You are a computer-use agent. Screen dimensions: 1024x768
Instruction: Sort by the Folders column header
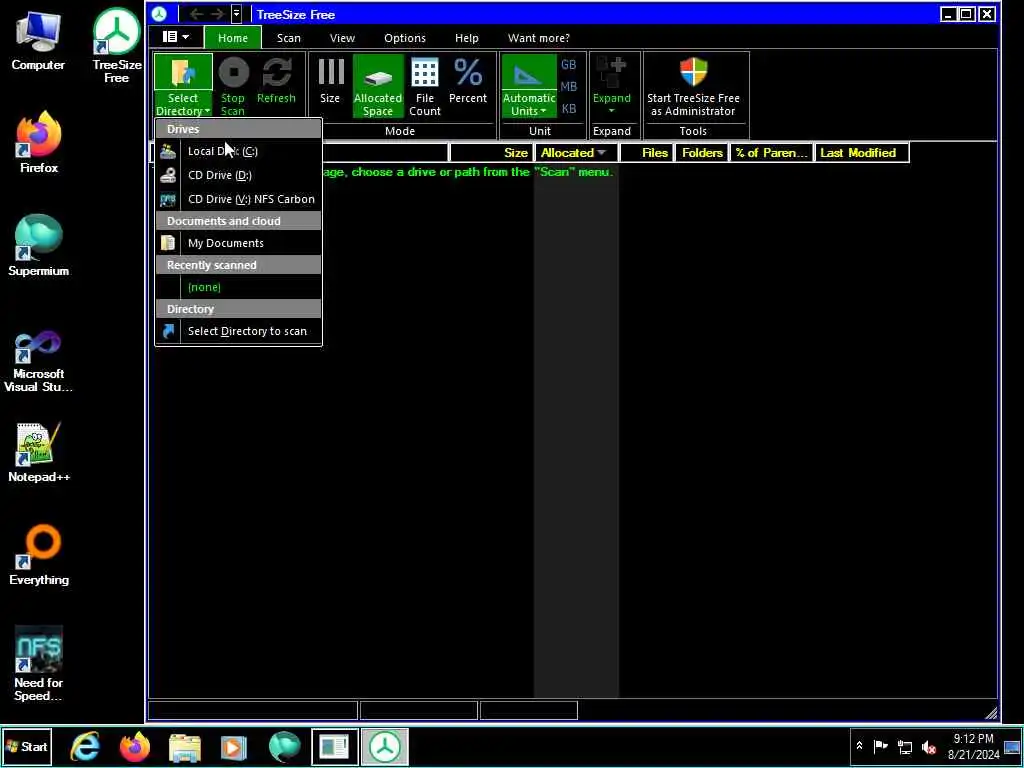(x=702, y=153)
